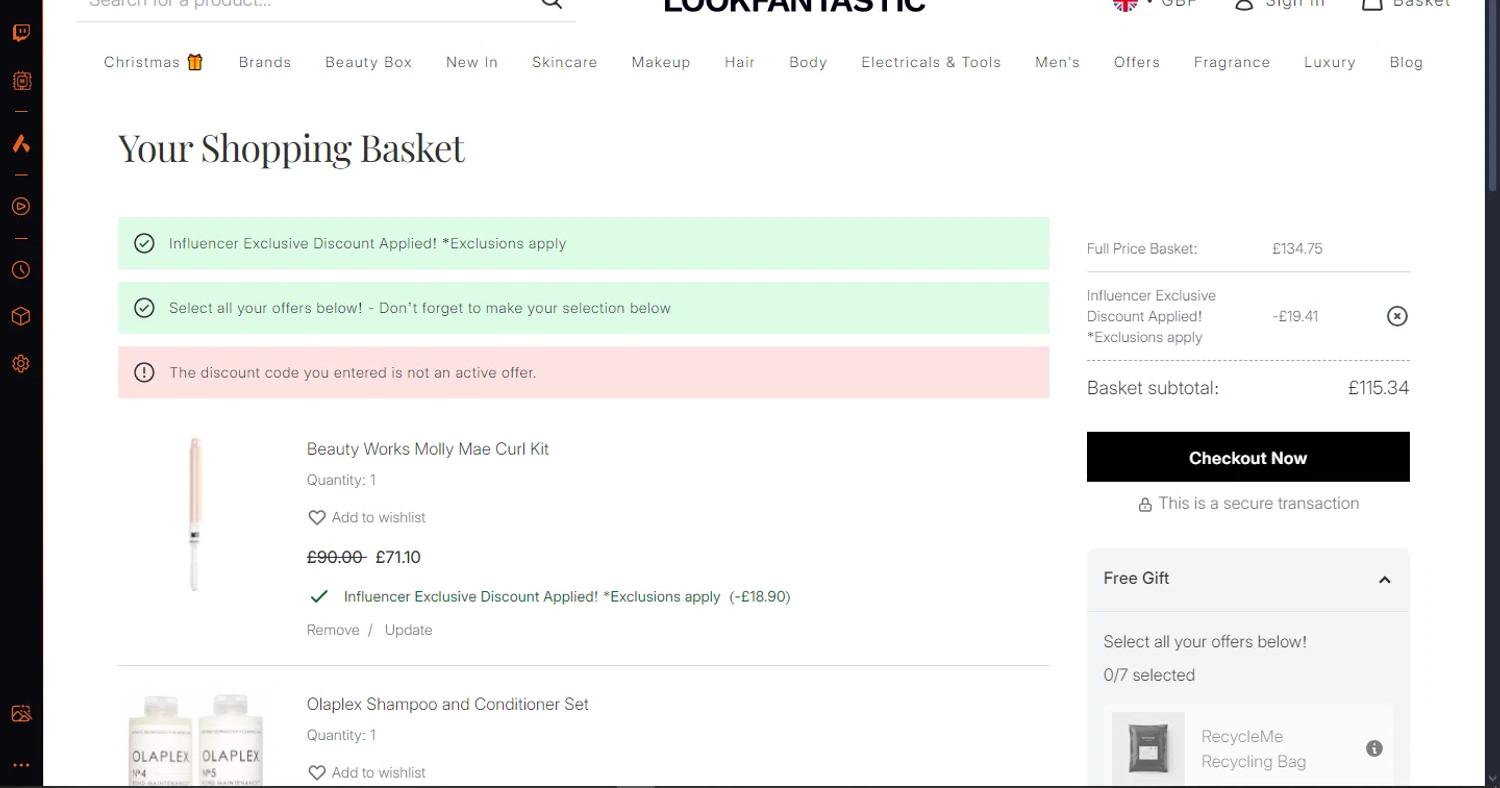Click the info icon beside RecycleMe Recycling Bag

click(1374, 748)
